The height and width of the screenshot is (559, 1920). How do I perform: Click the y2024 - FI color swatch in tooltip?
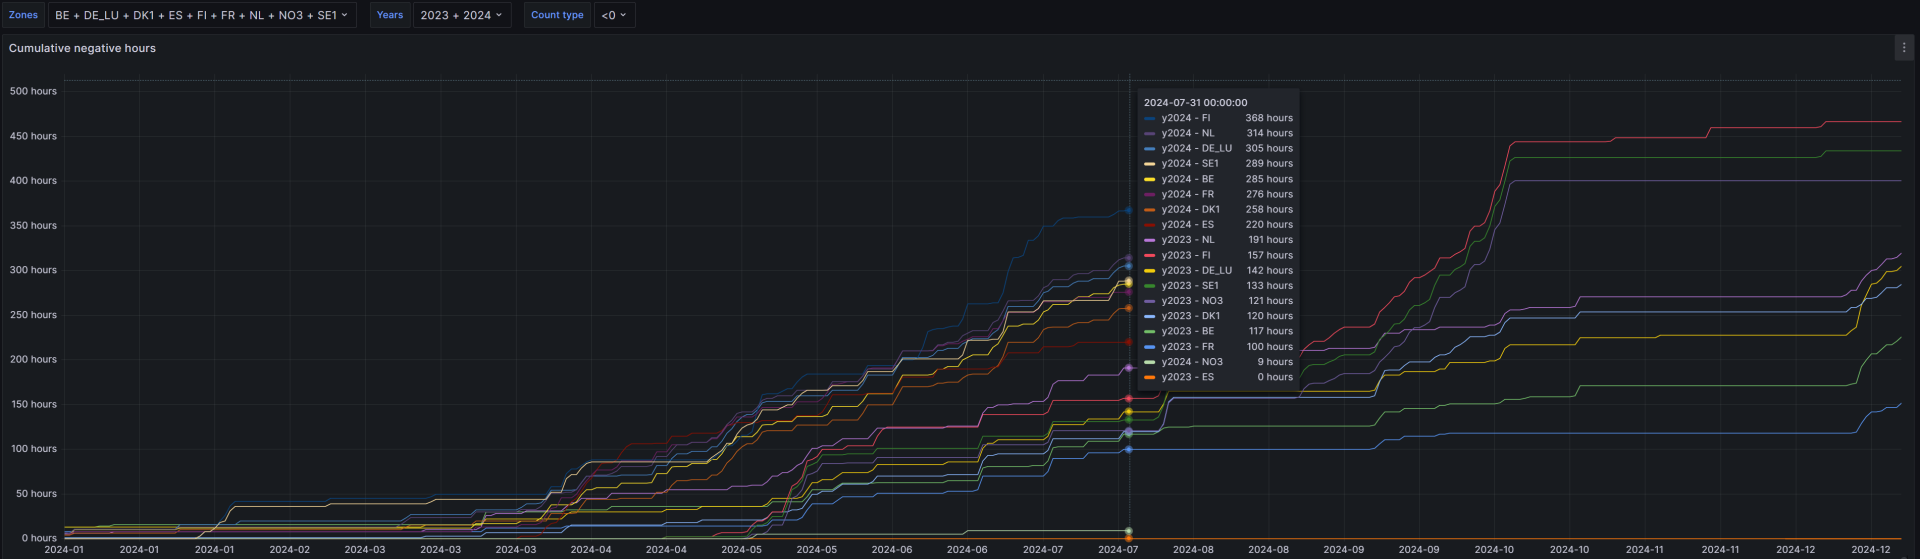point(1150,118)
